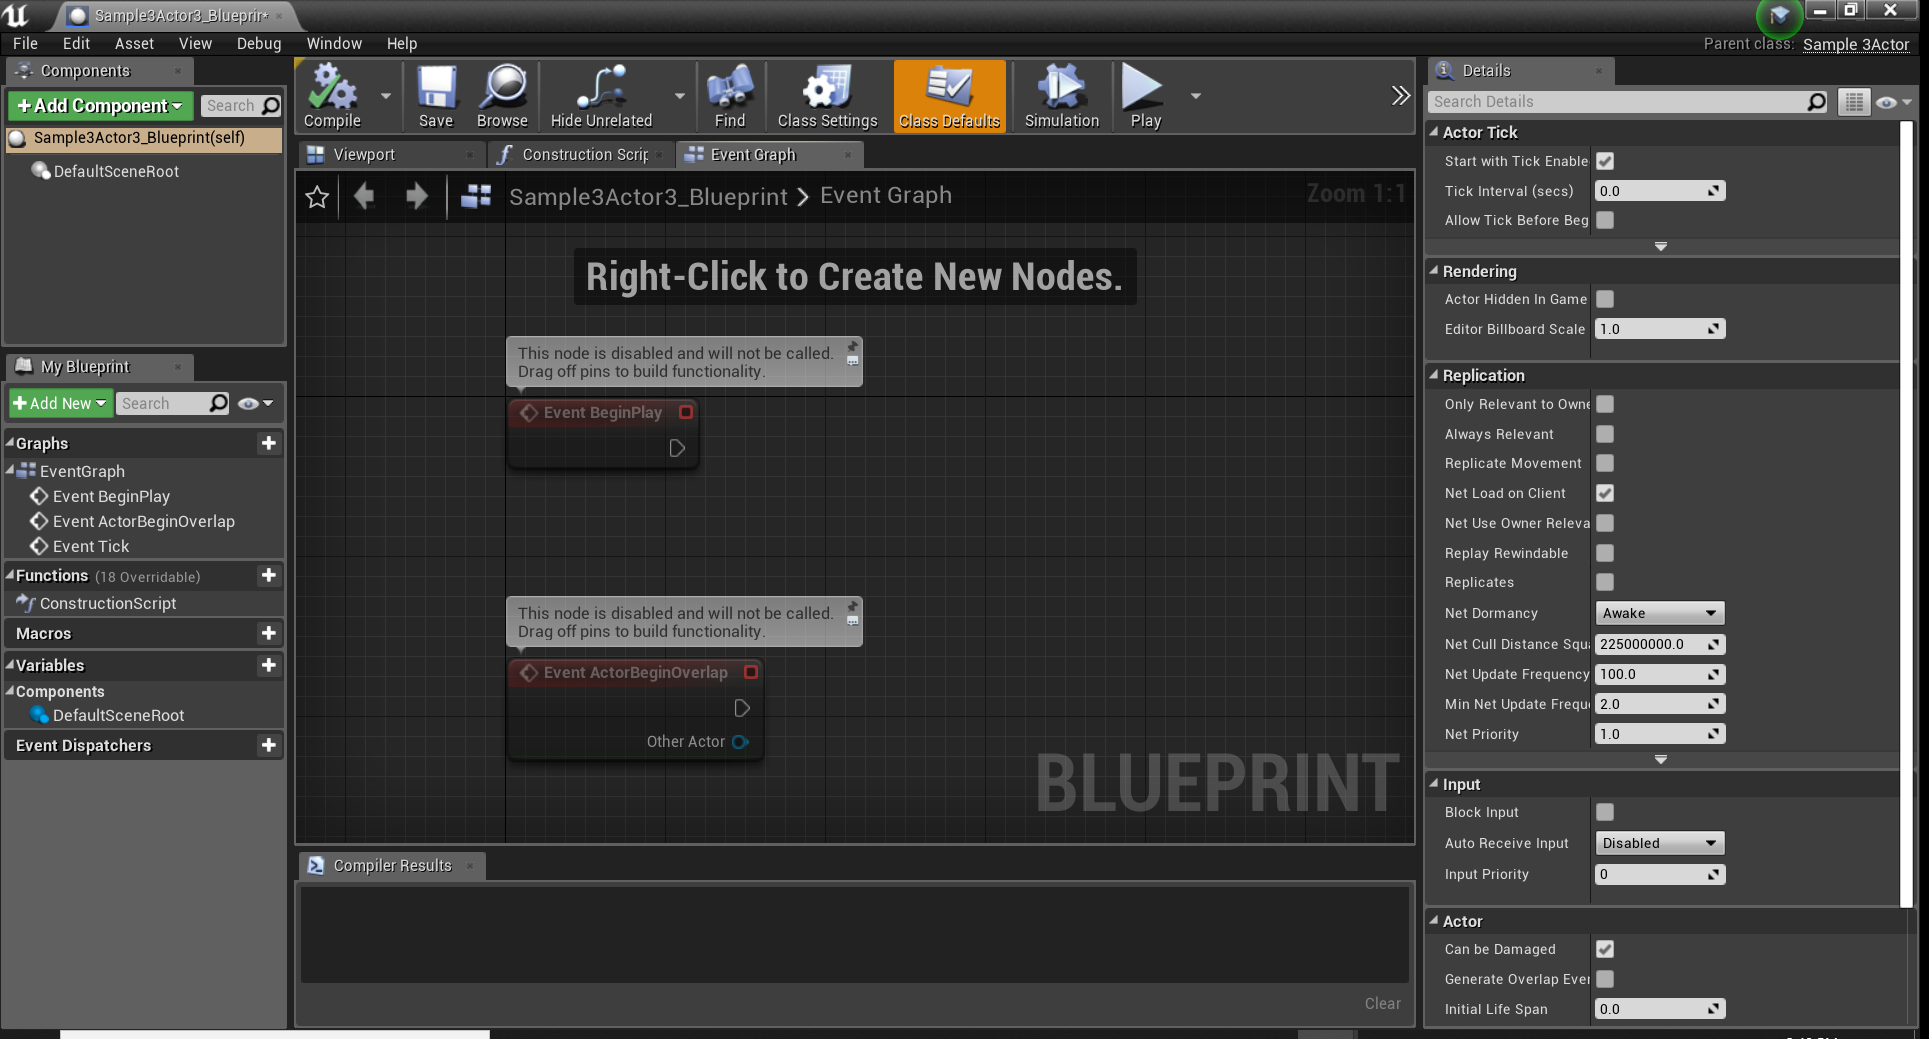
Task: Open Details property matrix grid icon
Action: (1853, 102)
